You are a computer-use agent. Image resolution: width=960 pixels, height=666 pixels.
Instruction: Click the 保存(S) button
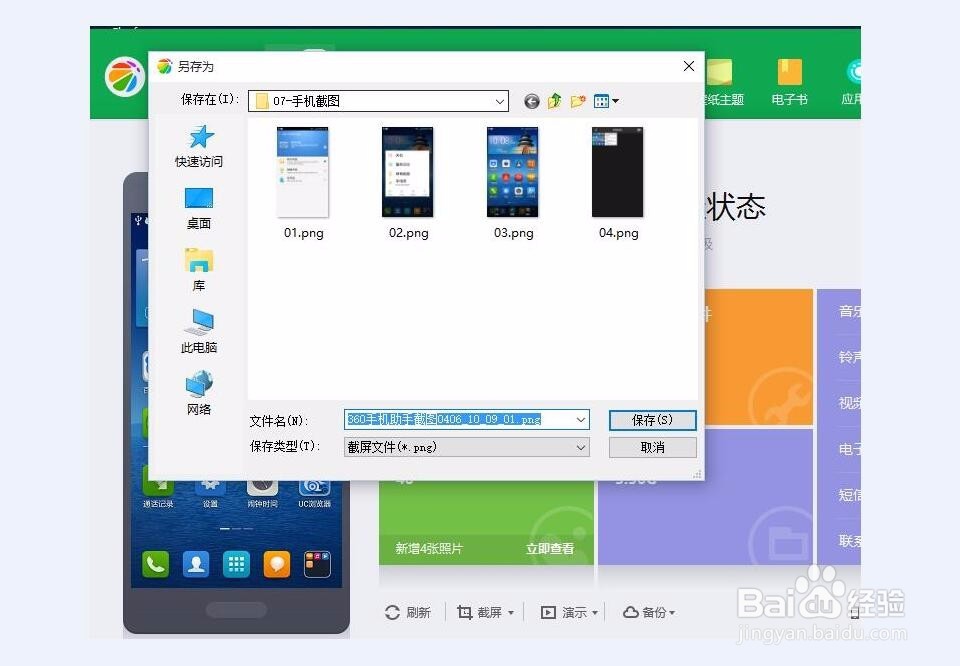click(x=652, y=420)
